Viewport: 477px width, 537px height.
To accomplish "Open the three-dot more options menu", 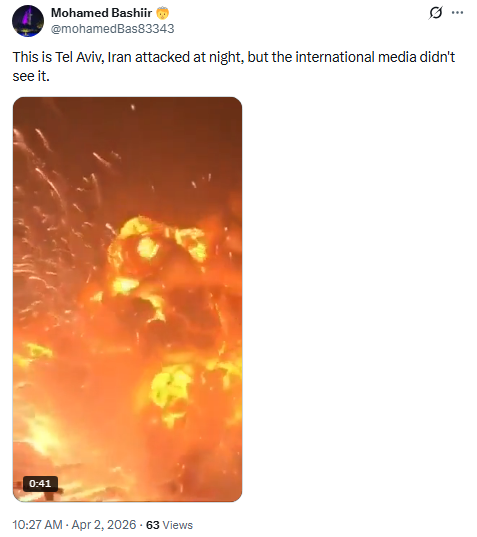I will click(457, 13).
